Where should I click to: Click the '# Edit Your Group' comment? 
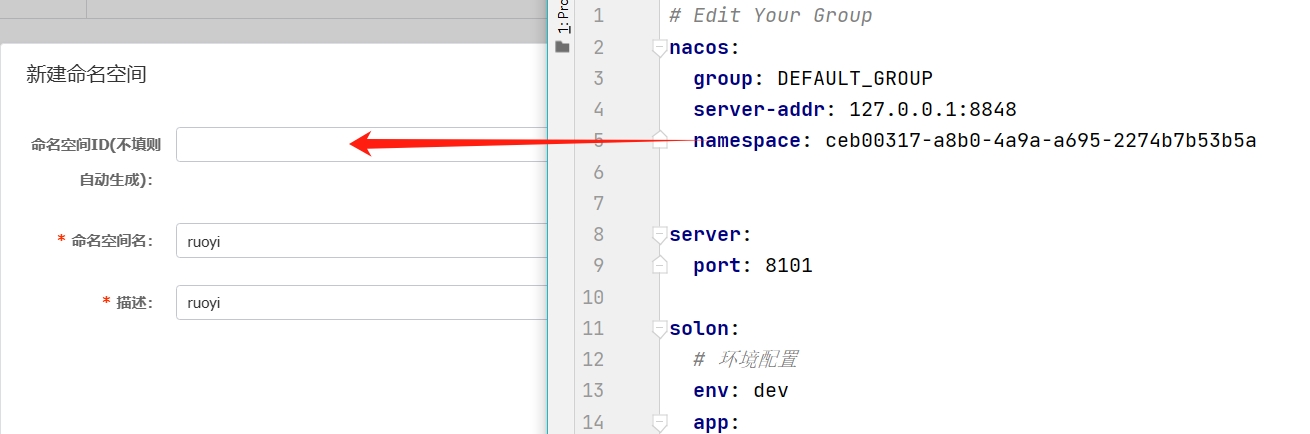(x=771, y=16)
